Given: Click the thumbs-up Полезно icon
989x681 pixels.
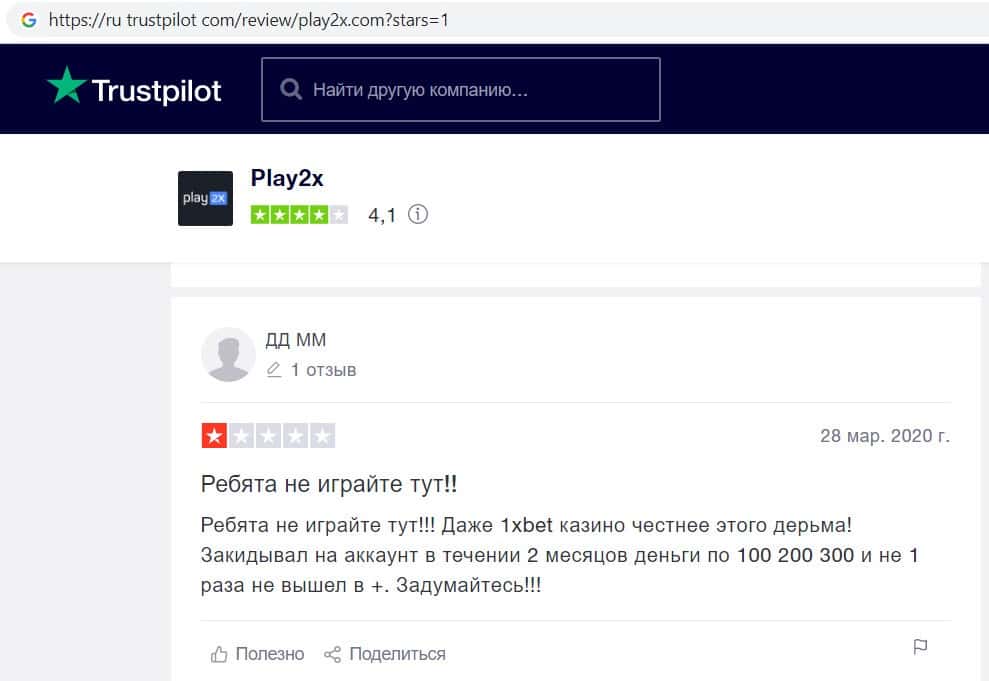Looking at the screenshot, I should pos(219,654).
